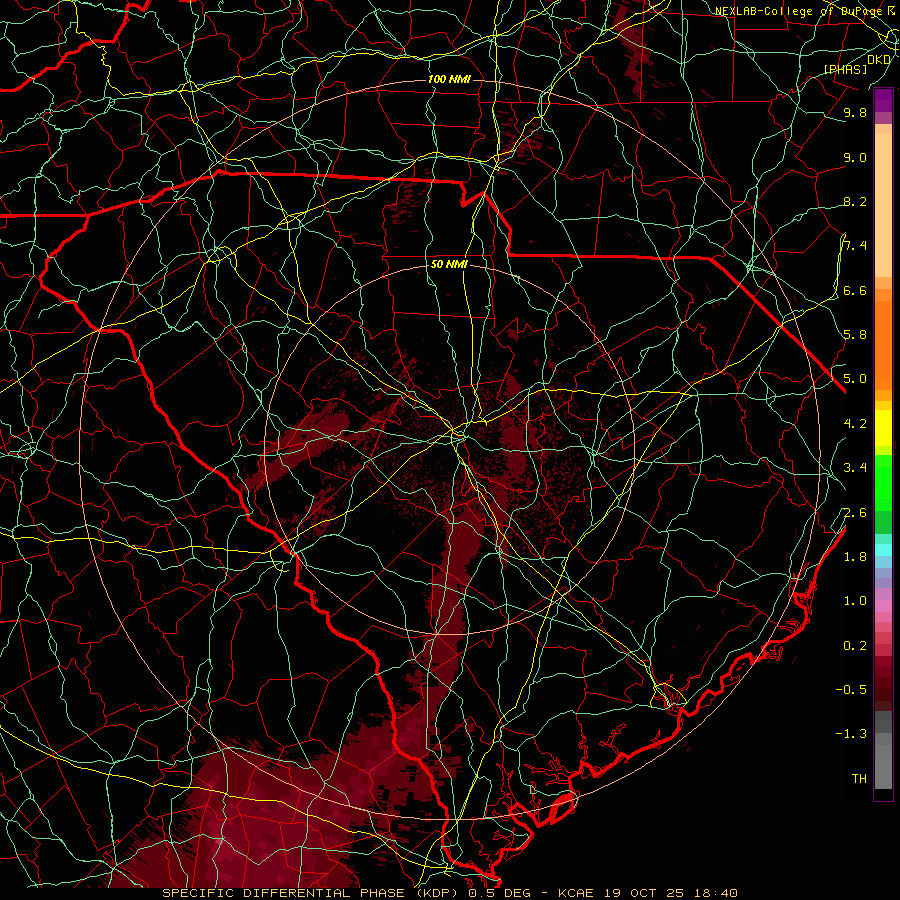Click the 4.2 value on the color scale

click(x=855, y=424)
